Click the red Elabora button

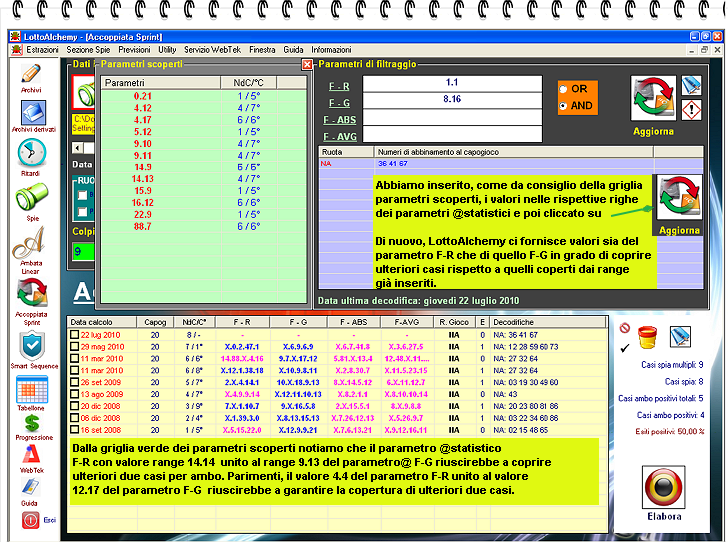point(663,487)
